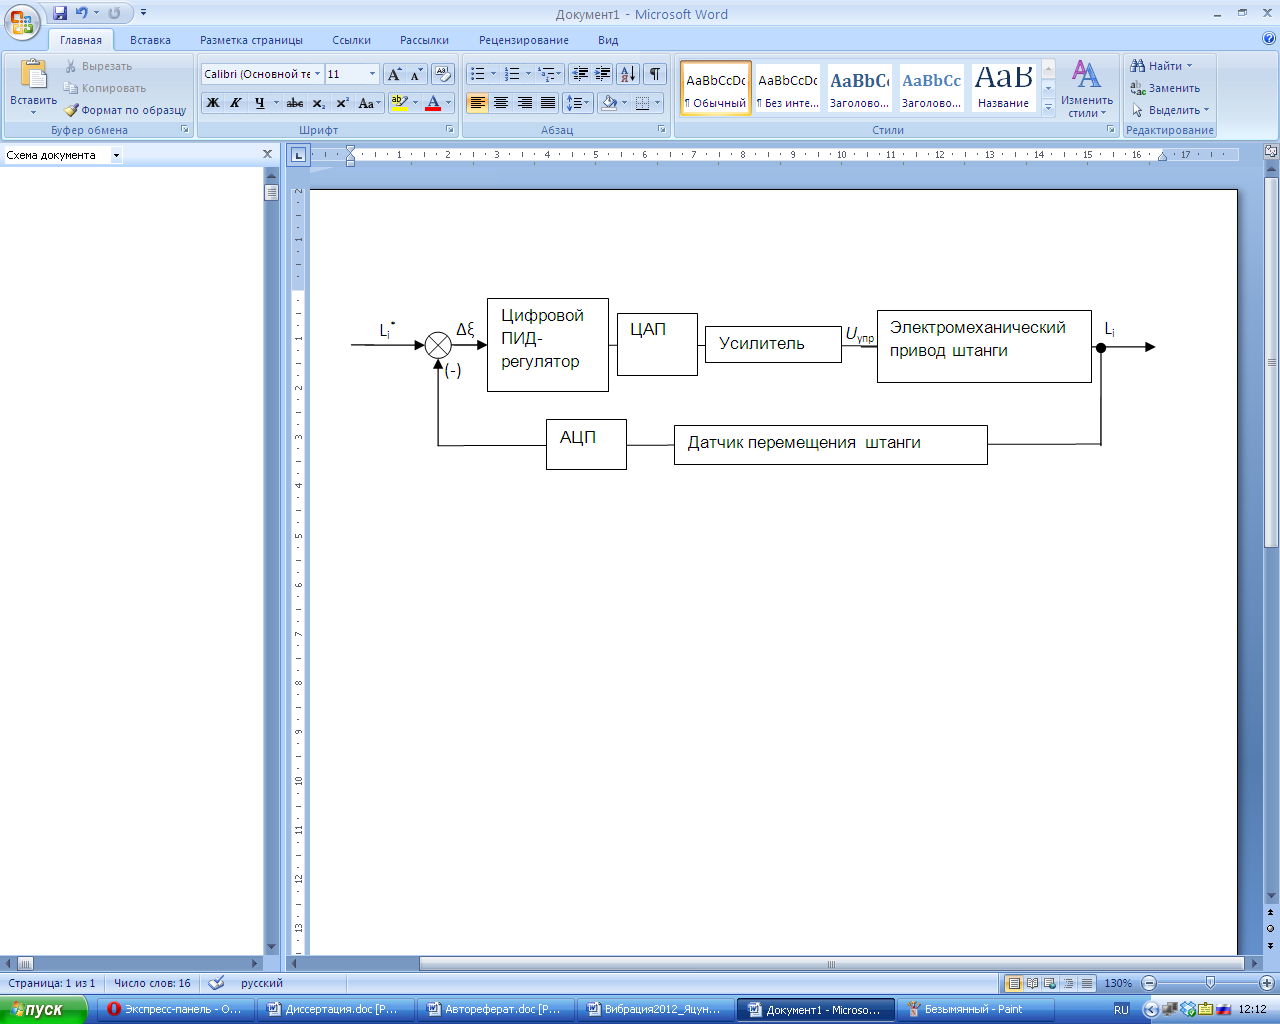Click the numbered list icon

tap(512, 74)
